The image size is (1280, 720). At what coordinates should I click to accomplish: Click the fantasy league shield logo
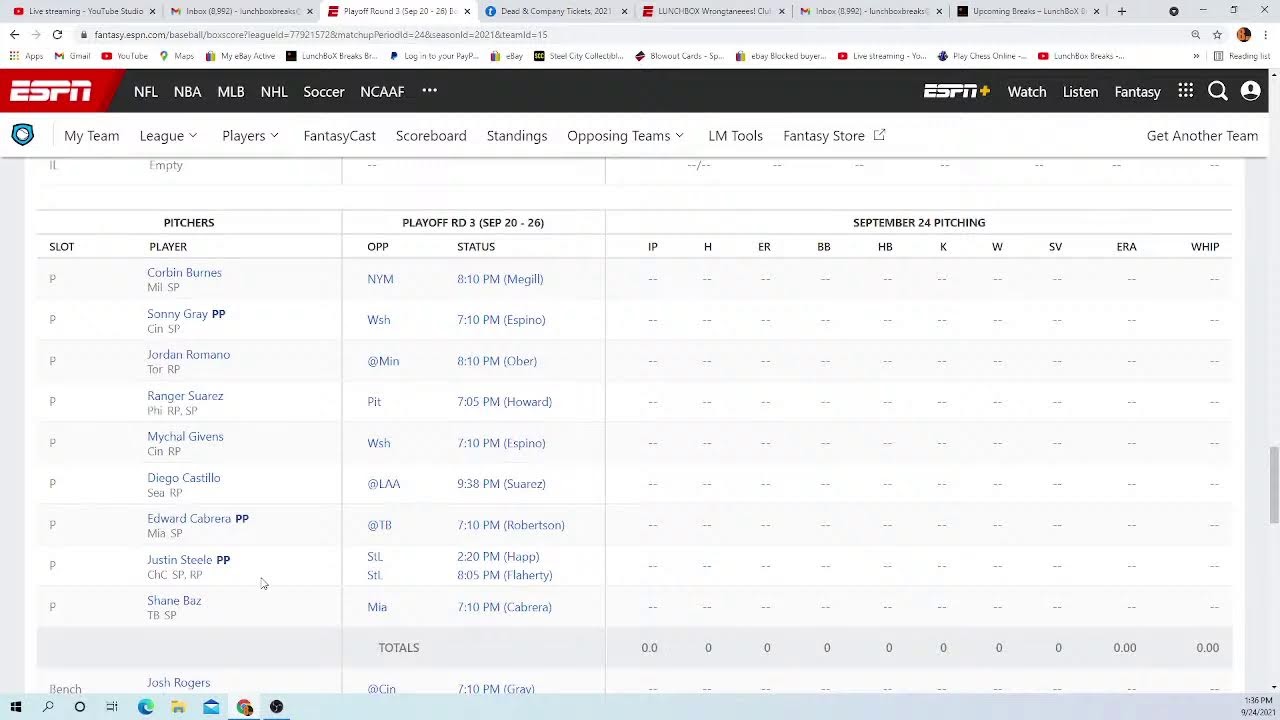click(x=23, y=135)
